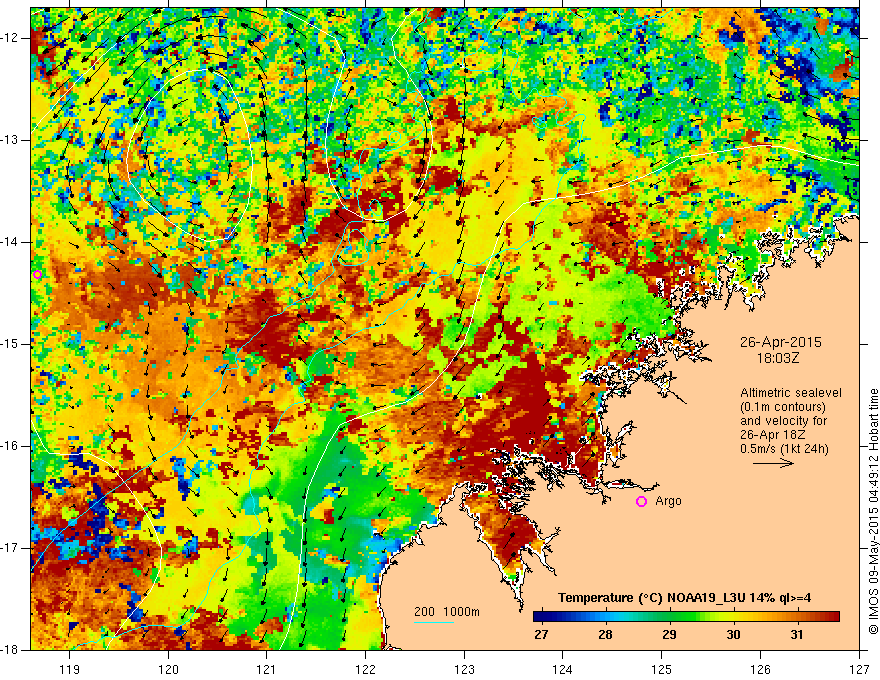Click the '26-Apr 18Z' caption line
The width and height of the screenshot is (880, 680).
(x=775, y=435)
